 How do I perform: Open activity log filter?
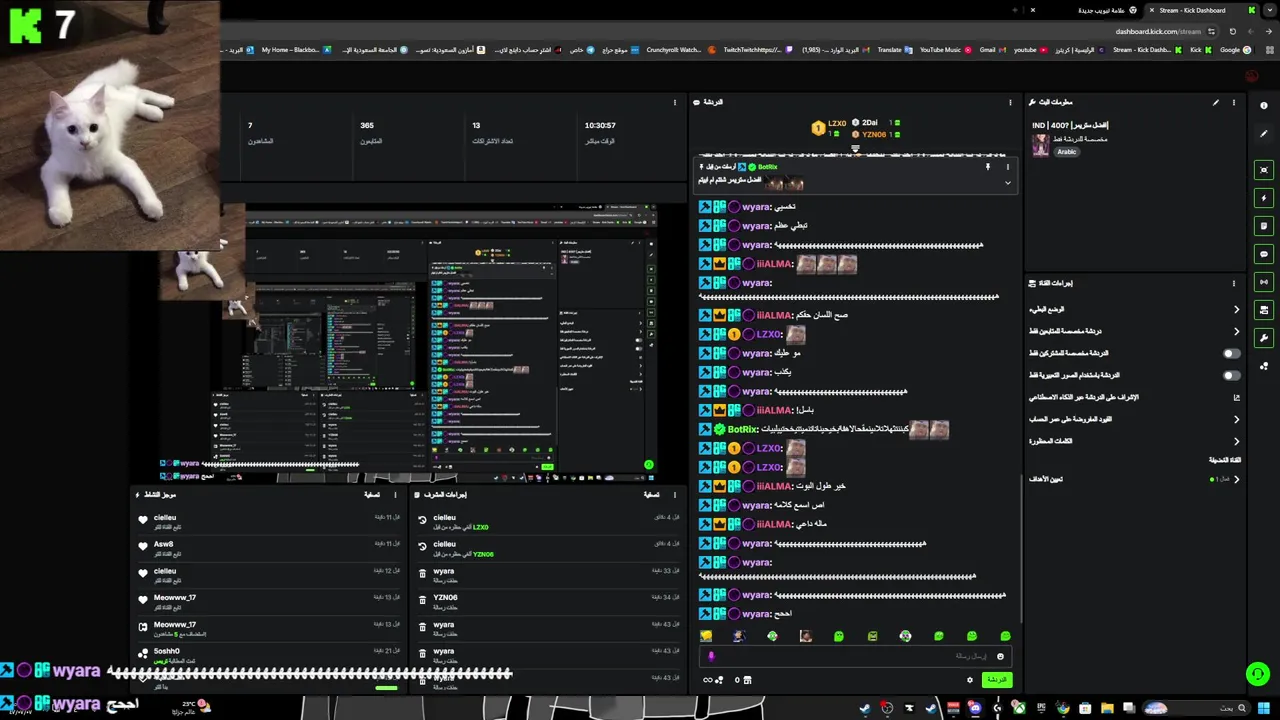click(x=371, y=494)
